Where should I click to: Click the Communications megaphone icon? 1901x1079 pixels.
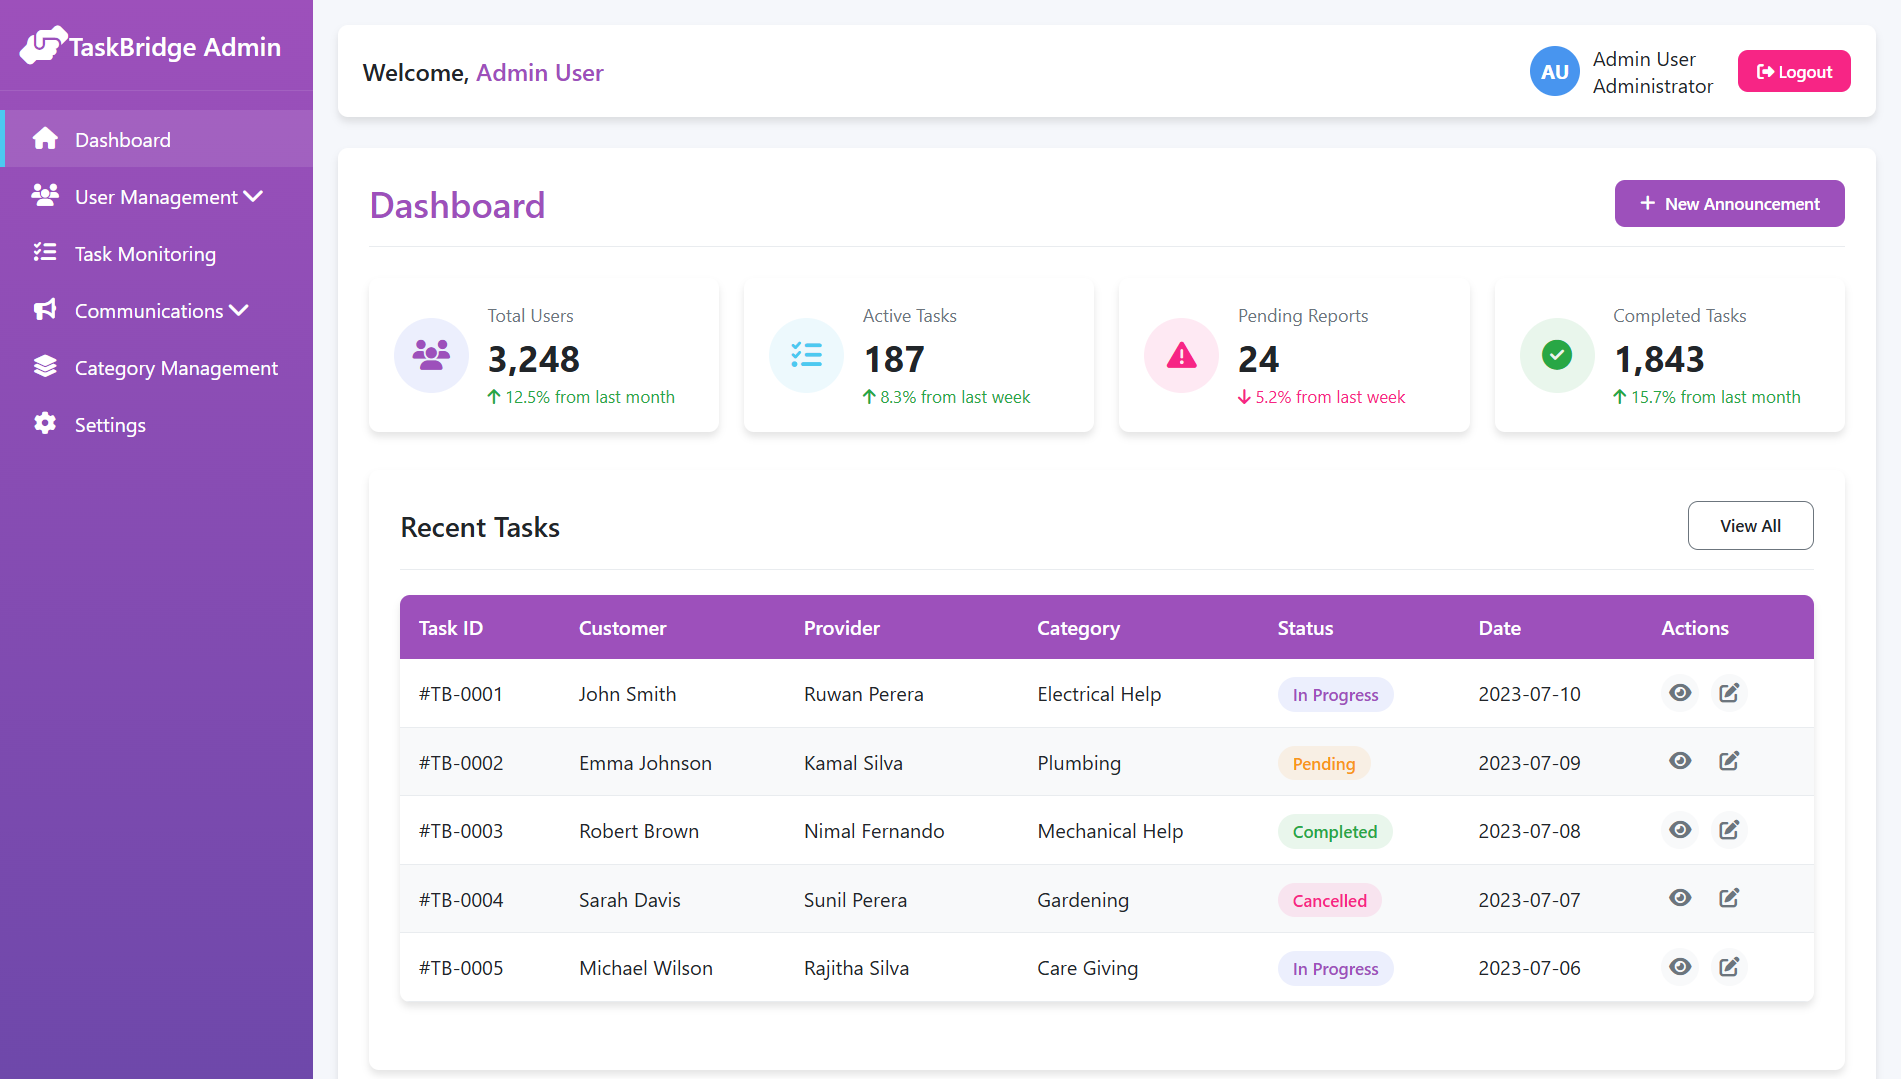click(x=45, y=310)
